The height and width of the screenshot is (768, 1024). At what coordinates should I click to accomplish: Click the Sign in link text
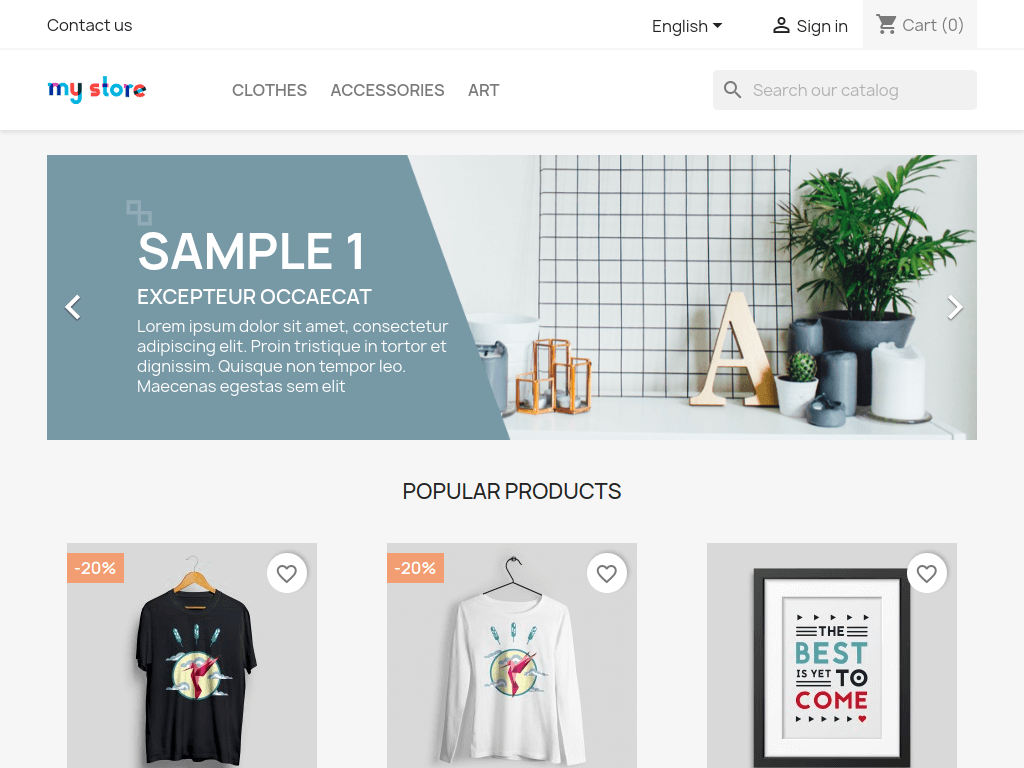tap(822, 26)
